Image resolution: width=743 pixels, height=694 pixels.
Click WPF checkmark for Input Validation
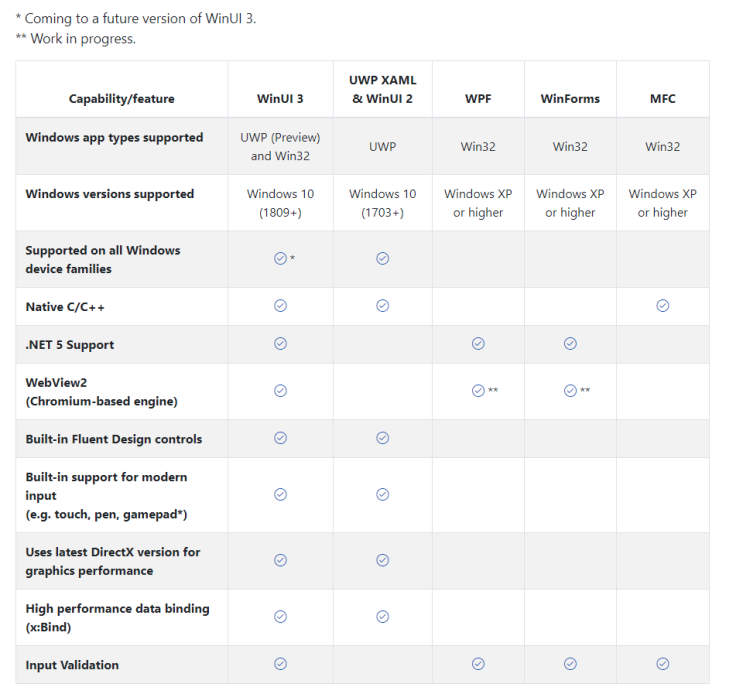[478, 663]
